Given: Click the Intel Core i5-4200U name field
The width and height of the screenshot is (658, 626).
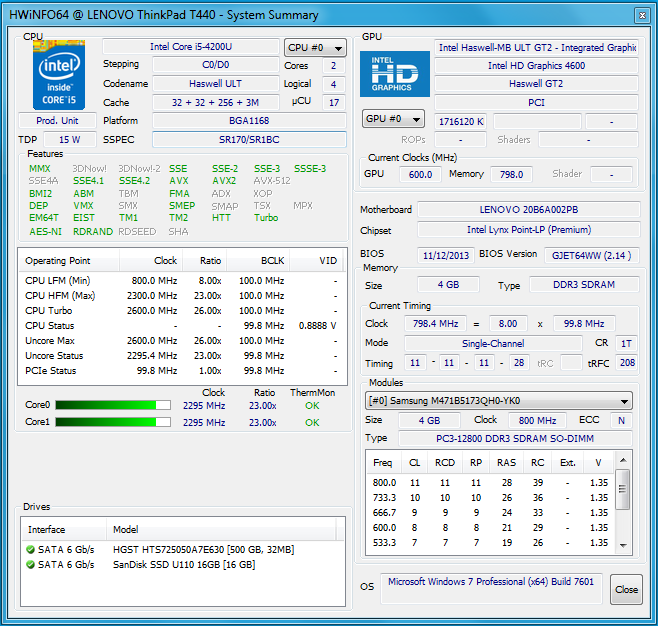Looking at the screenshot, I should 191,47.
